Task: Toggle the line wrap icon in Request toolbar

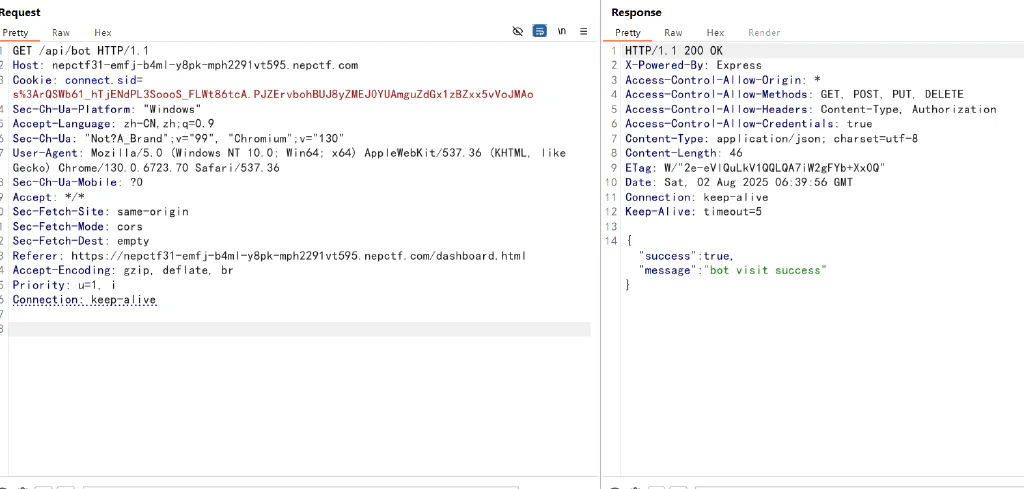Action: point(539,31)
